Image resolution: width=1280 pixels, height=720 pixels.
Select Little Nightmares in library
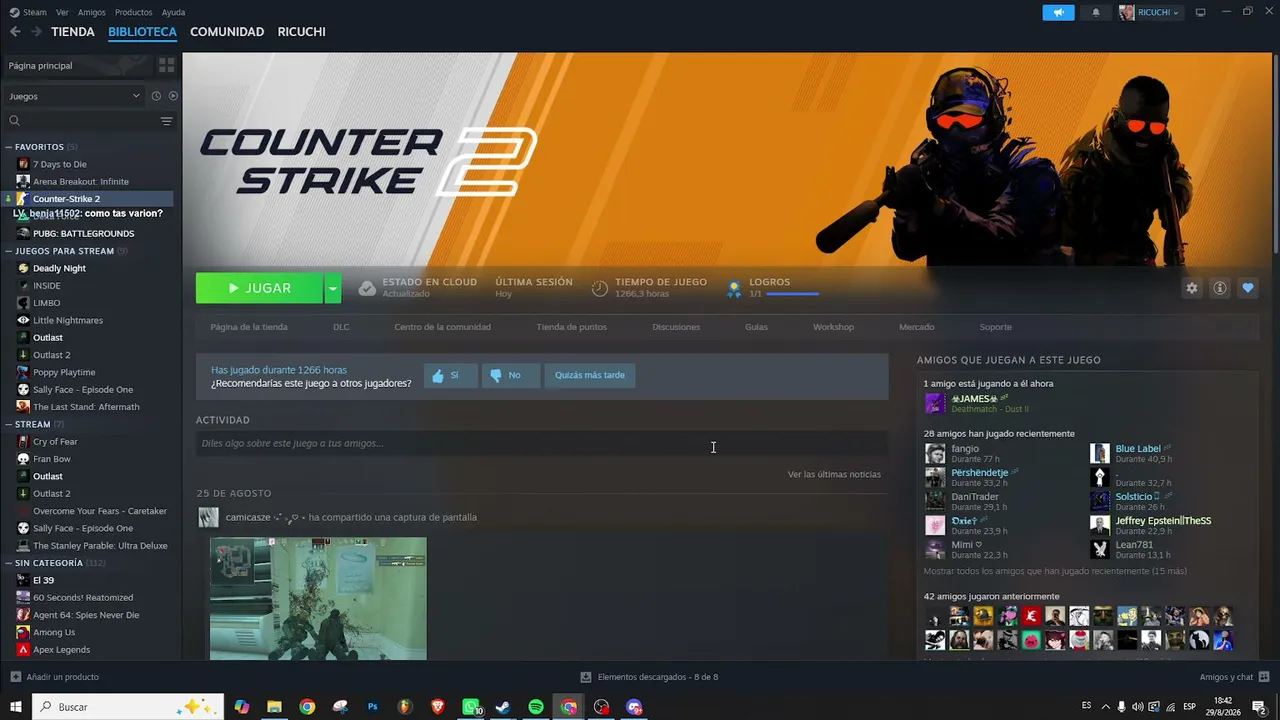68,320
